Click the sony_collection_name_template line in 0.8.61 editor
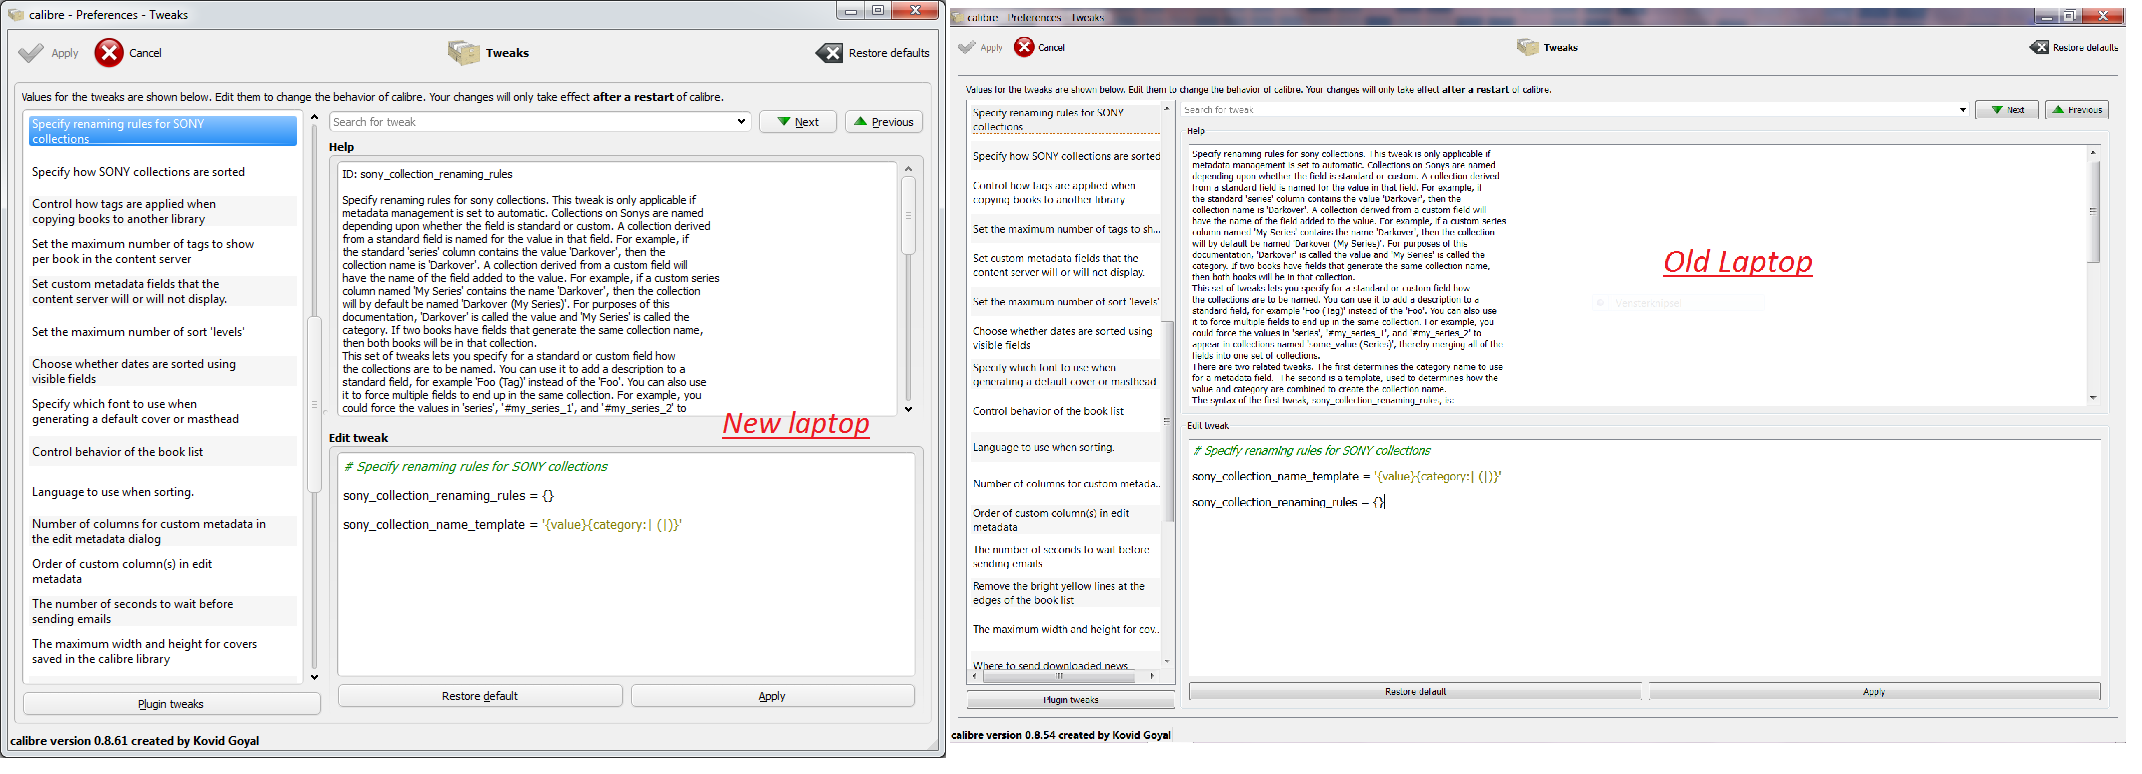2142x774 pixels. (x=512, y=525)
